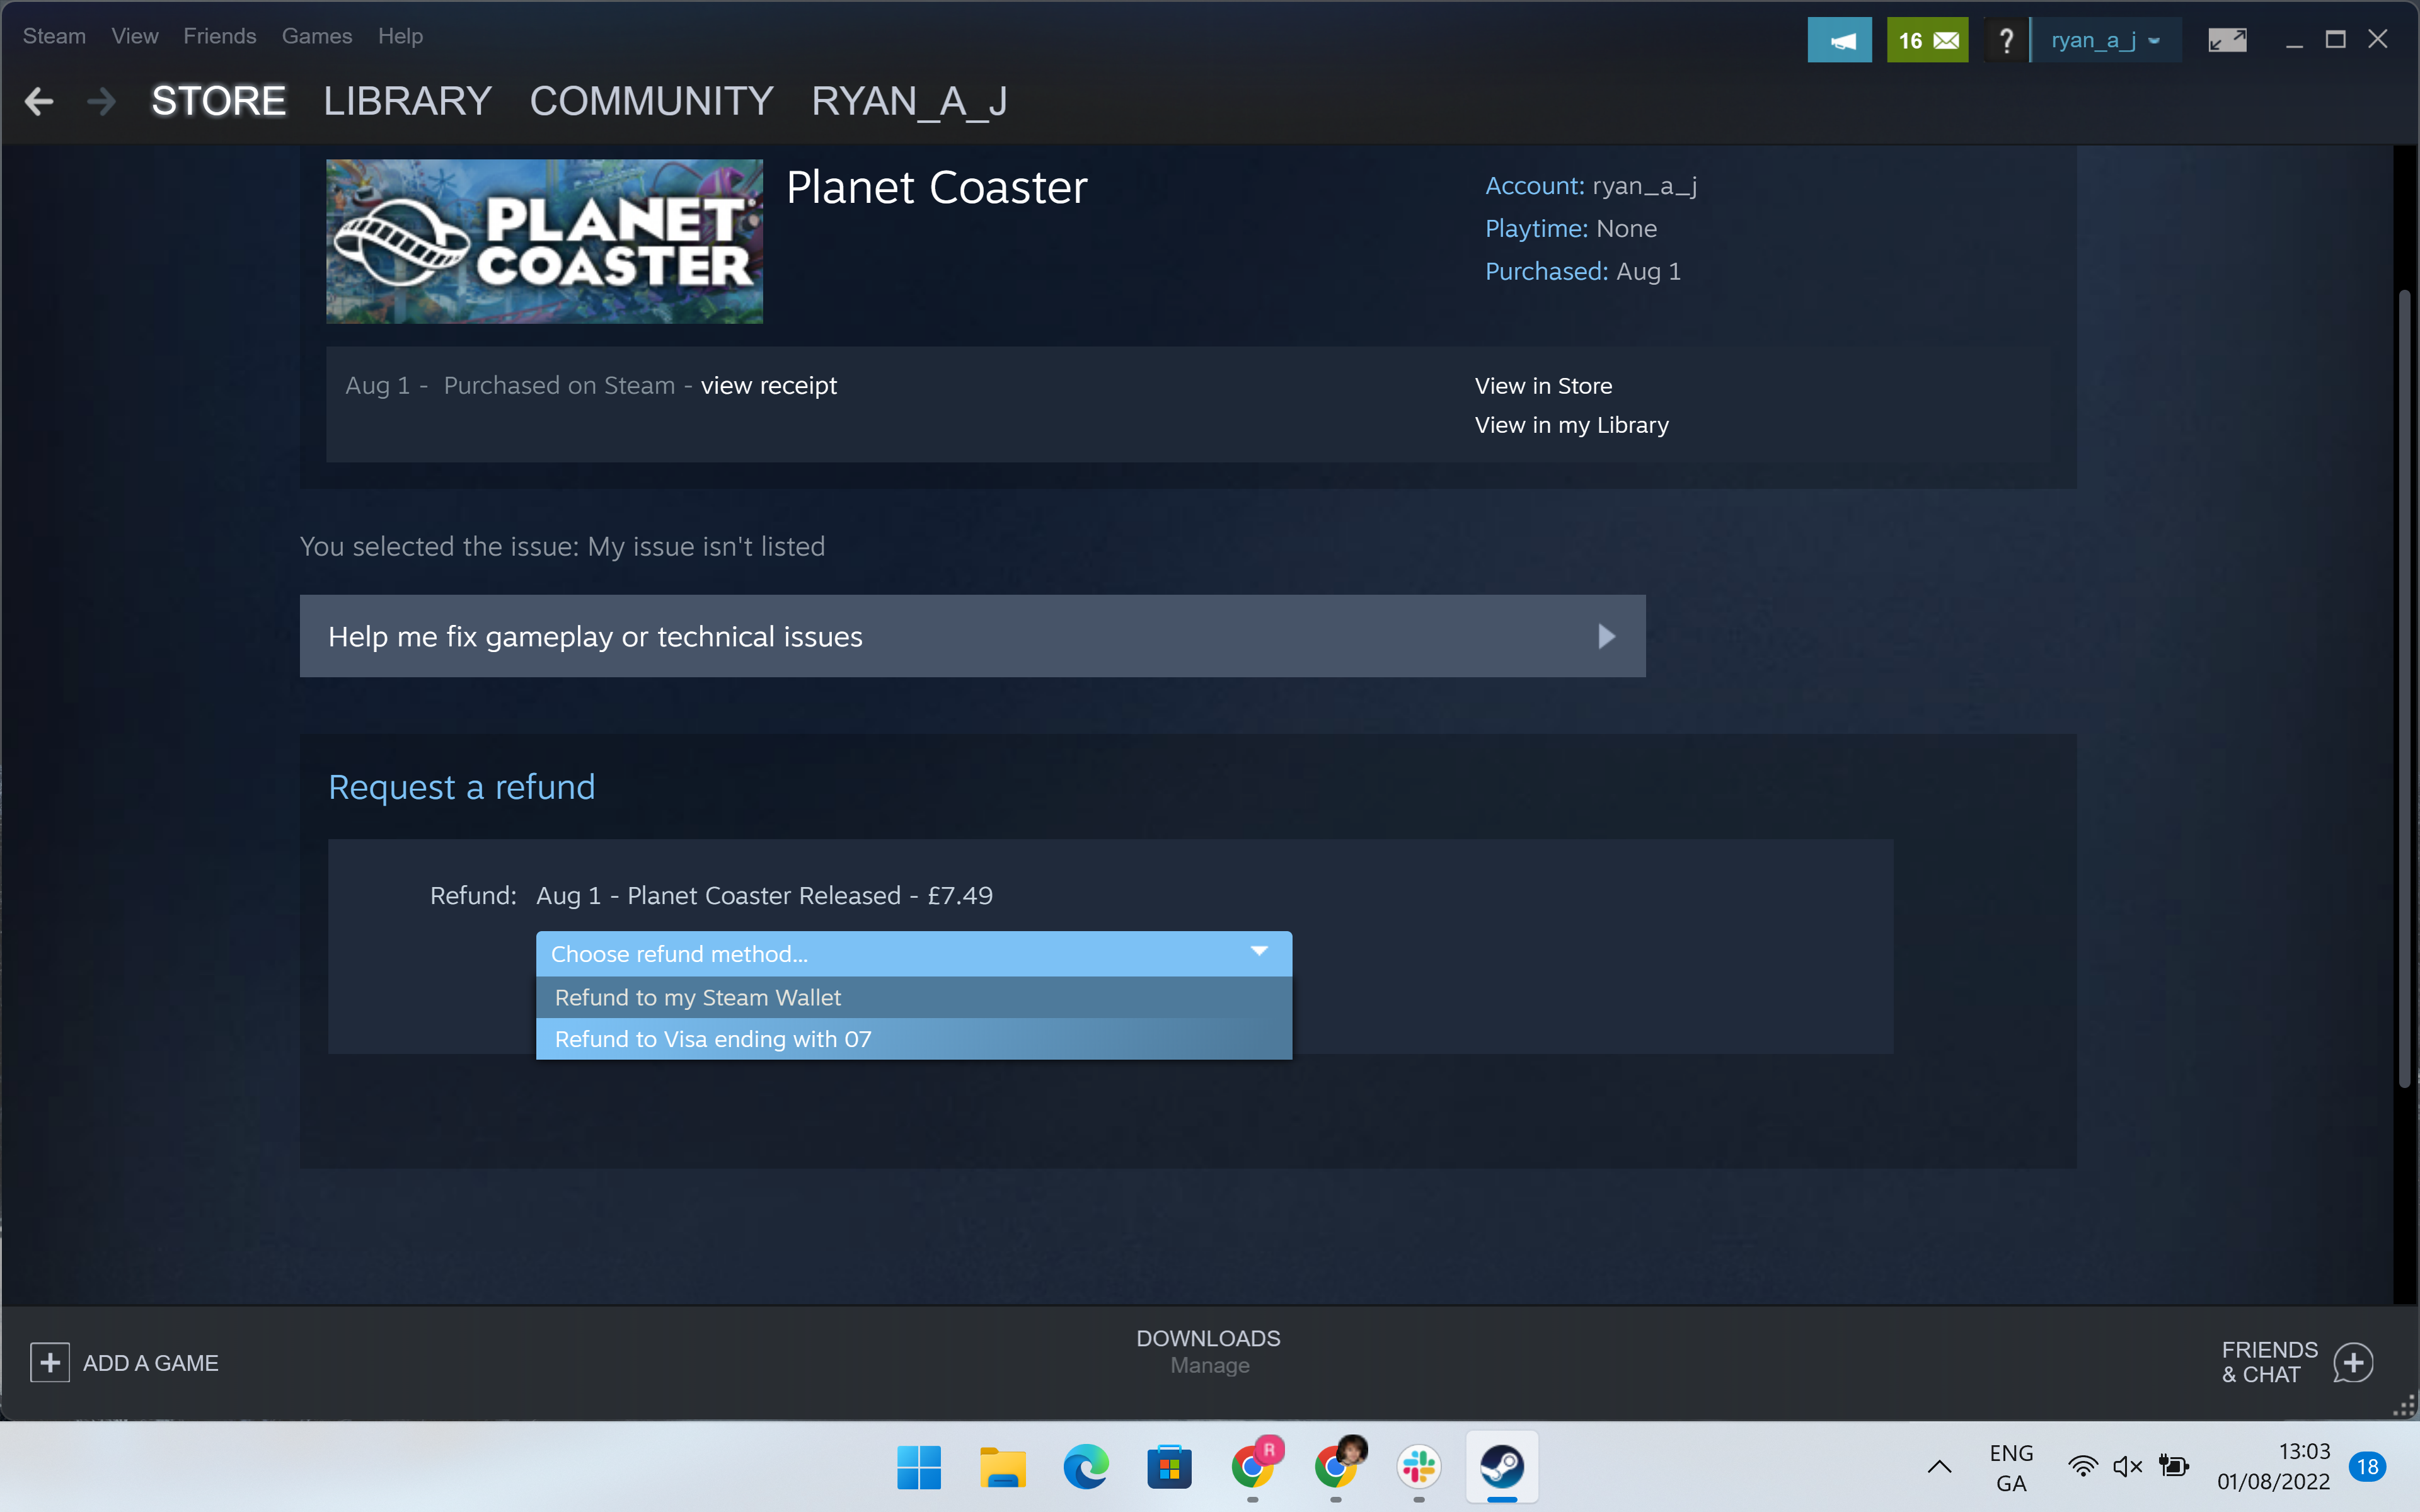Click View in my Library link
Image resolution: width=2420 pixels, height=1512 pixels.
point(1571,425)
